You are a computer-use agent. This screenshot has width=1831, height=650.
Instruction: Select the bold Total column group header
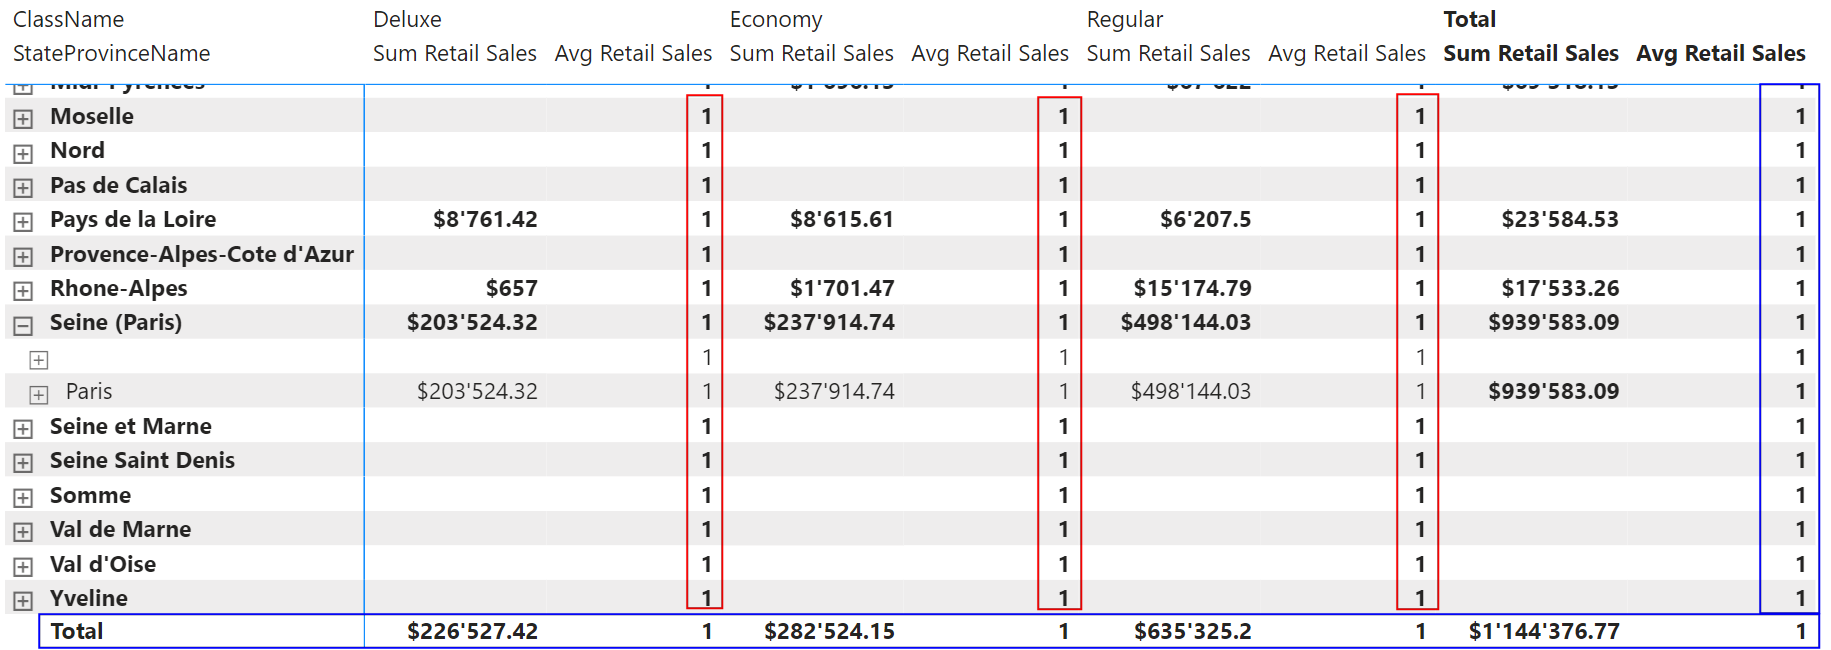pos(1469,20)
